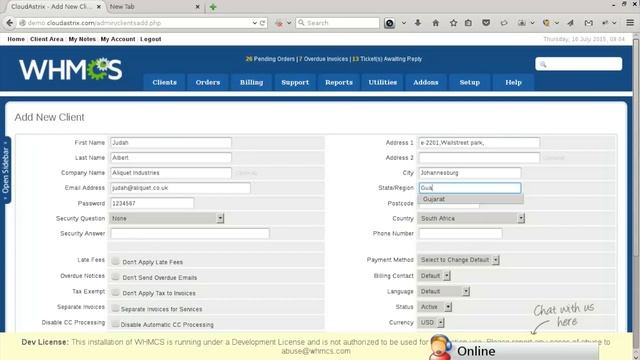Open the Pending Orders link

(x=270, y=59)
